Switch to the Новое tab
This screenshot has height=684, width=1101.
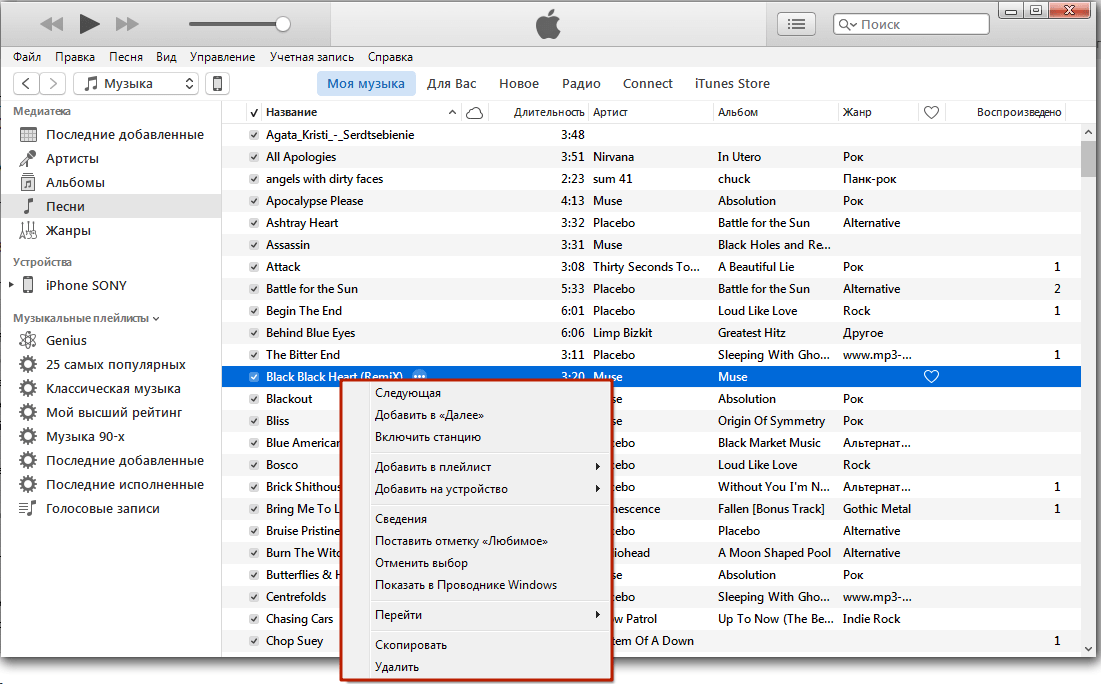(519, 84)
